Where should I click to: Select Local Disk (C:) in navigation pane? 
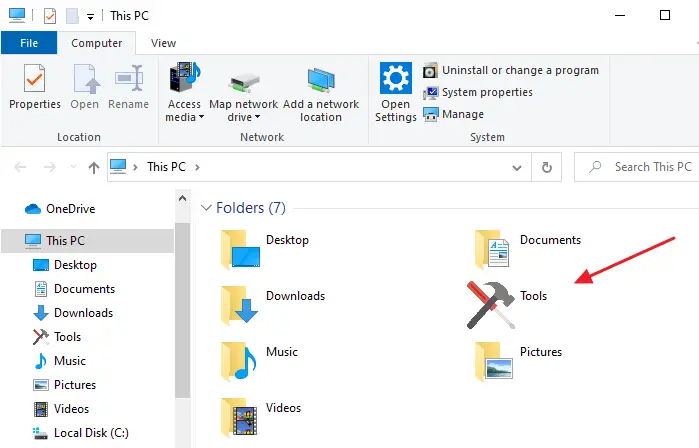(81, 433)
